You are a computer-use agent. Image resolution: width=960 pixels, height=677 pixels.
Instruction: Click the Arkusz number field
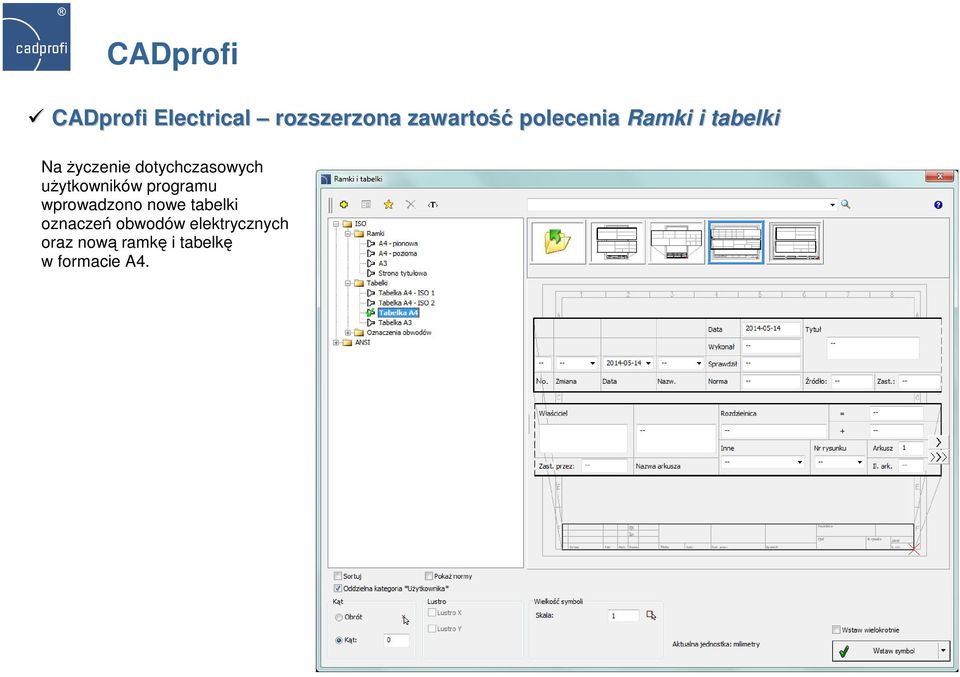point(911,448)
